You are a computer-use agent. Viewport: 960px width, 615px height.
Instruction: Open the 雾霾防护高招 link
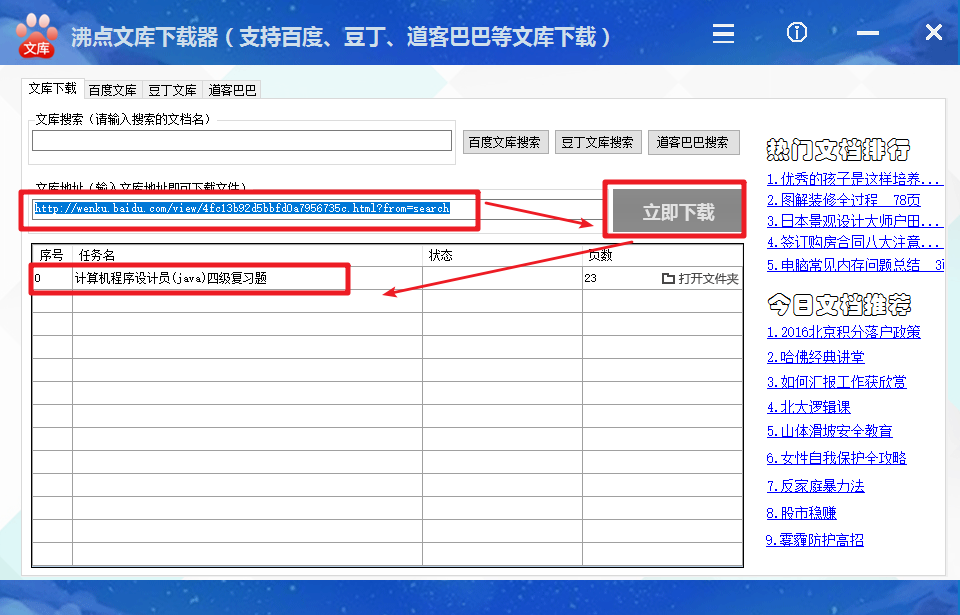(815, 540)
